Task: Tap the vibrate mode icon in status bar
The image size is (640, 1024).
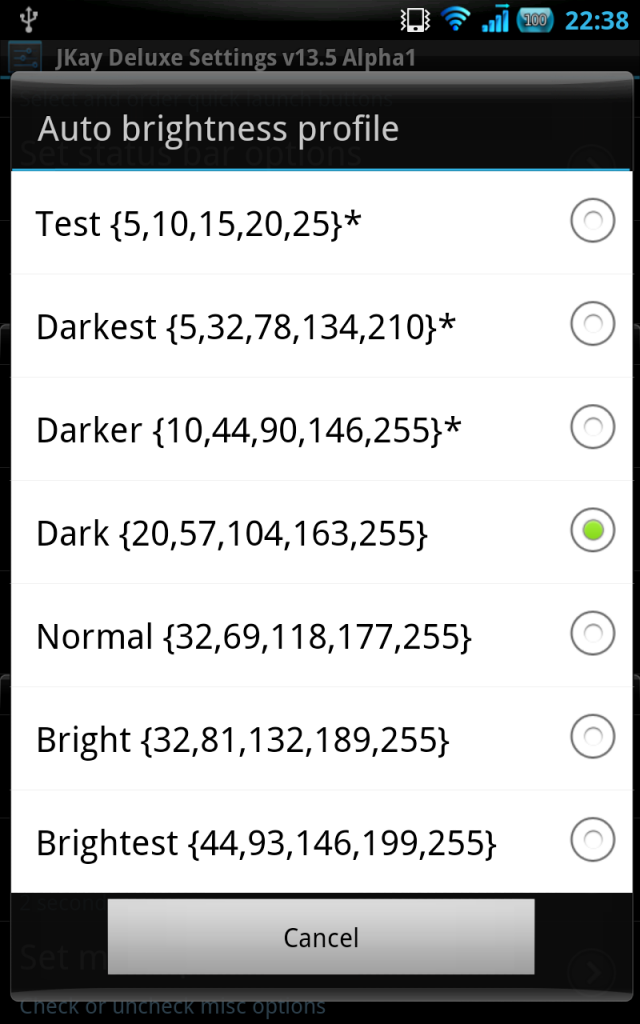Action: click(x=415, y=20)
